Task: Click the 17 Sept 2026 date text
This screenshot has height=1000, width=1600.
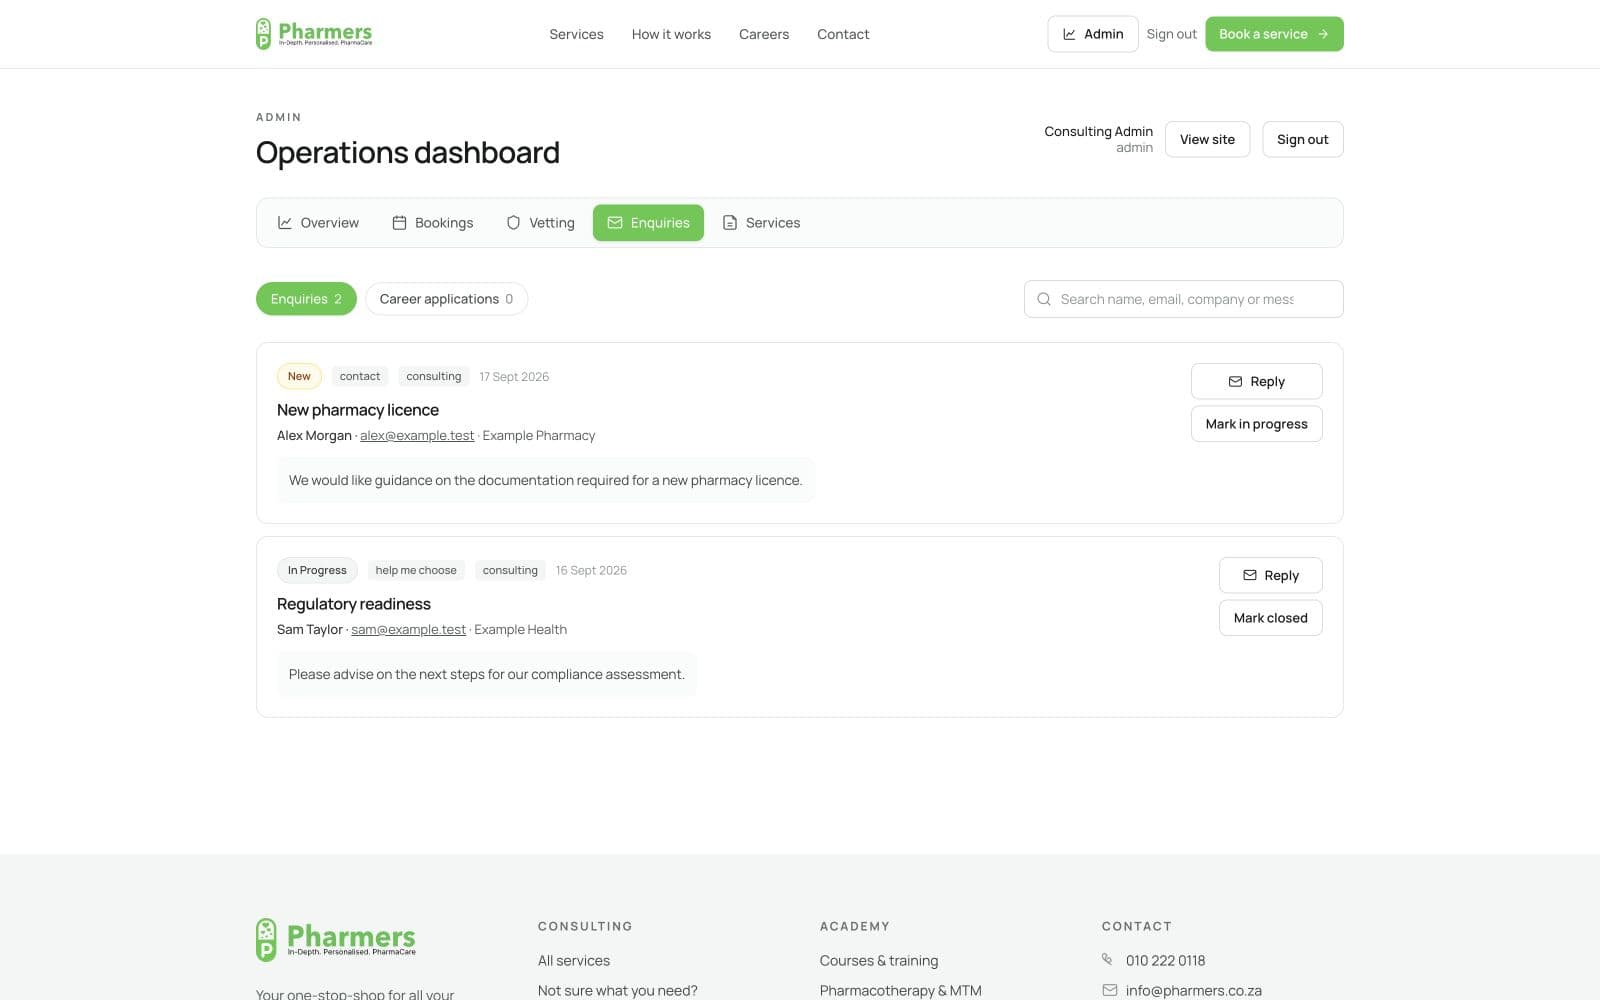Action: tap(514, 377)
